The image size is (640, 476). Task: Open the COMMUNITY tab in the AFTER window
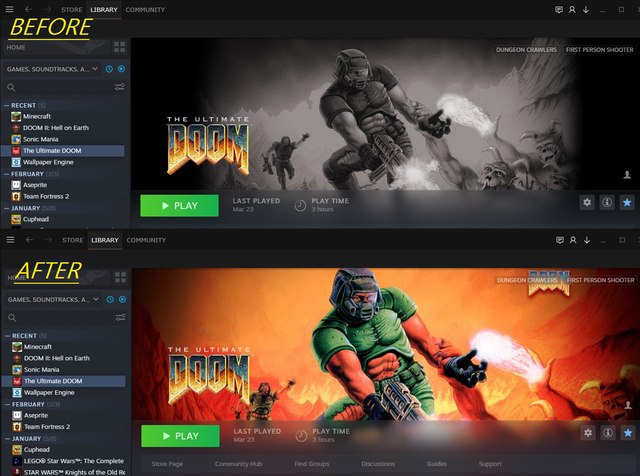click(146, 241)
